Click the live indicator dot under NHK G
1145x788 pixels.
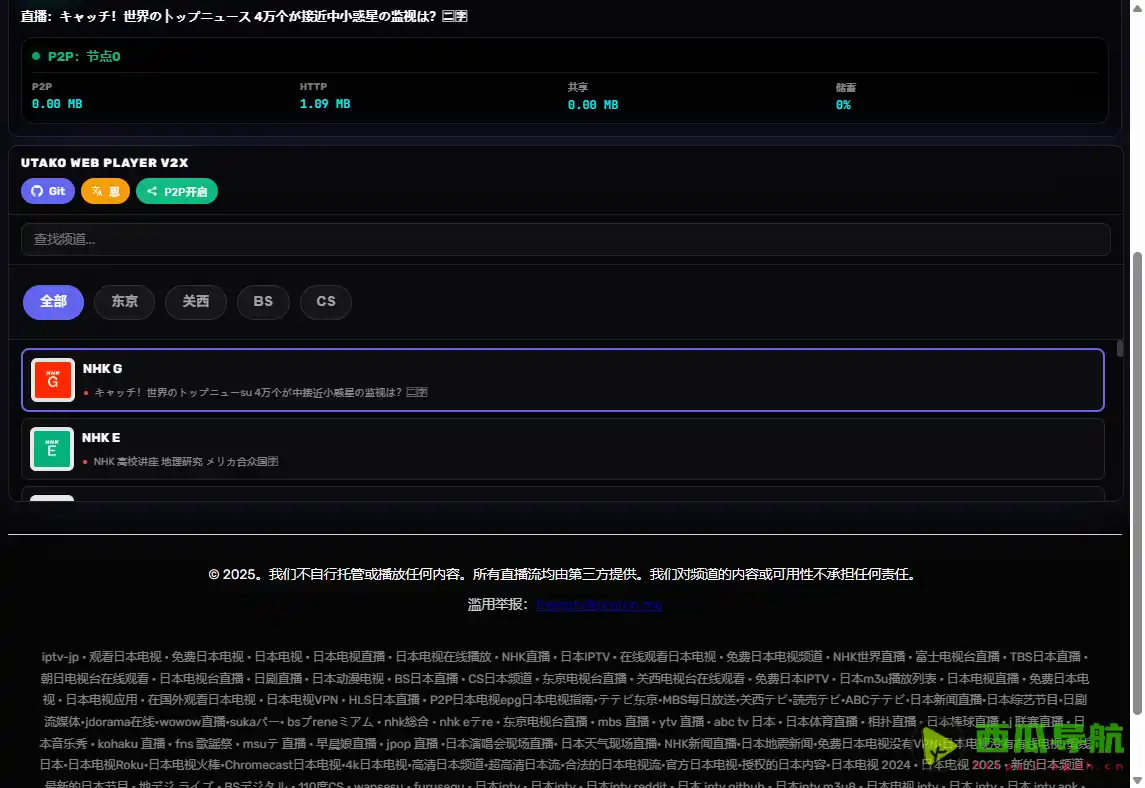[x=85, y=392]
